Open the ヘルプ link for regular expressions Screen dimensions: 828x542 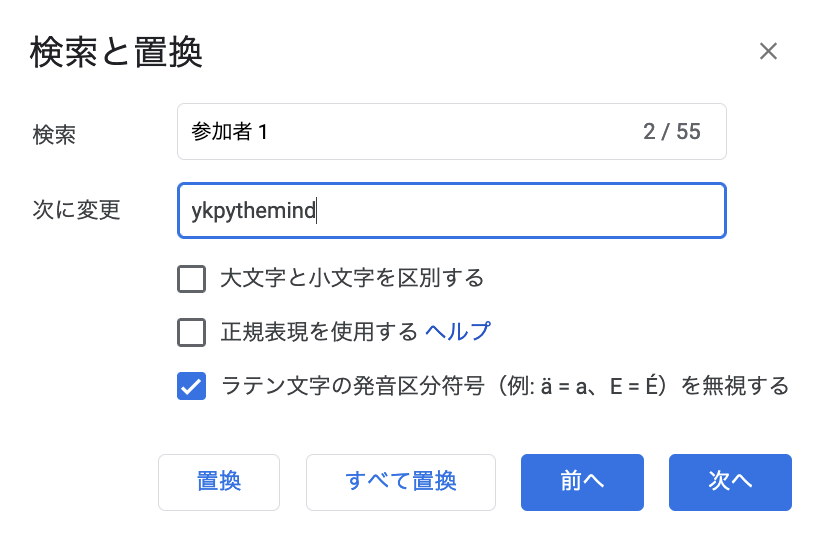pyautogui.click(x=457, y=332)
